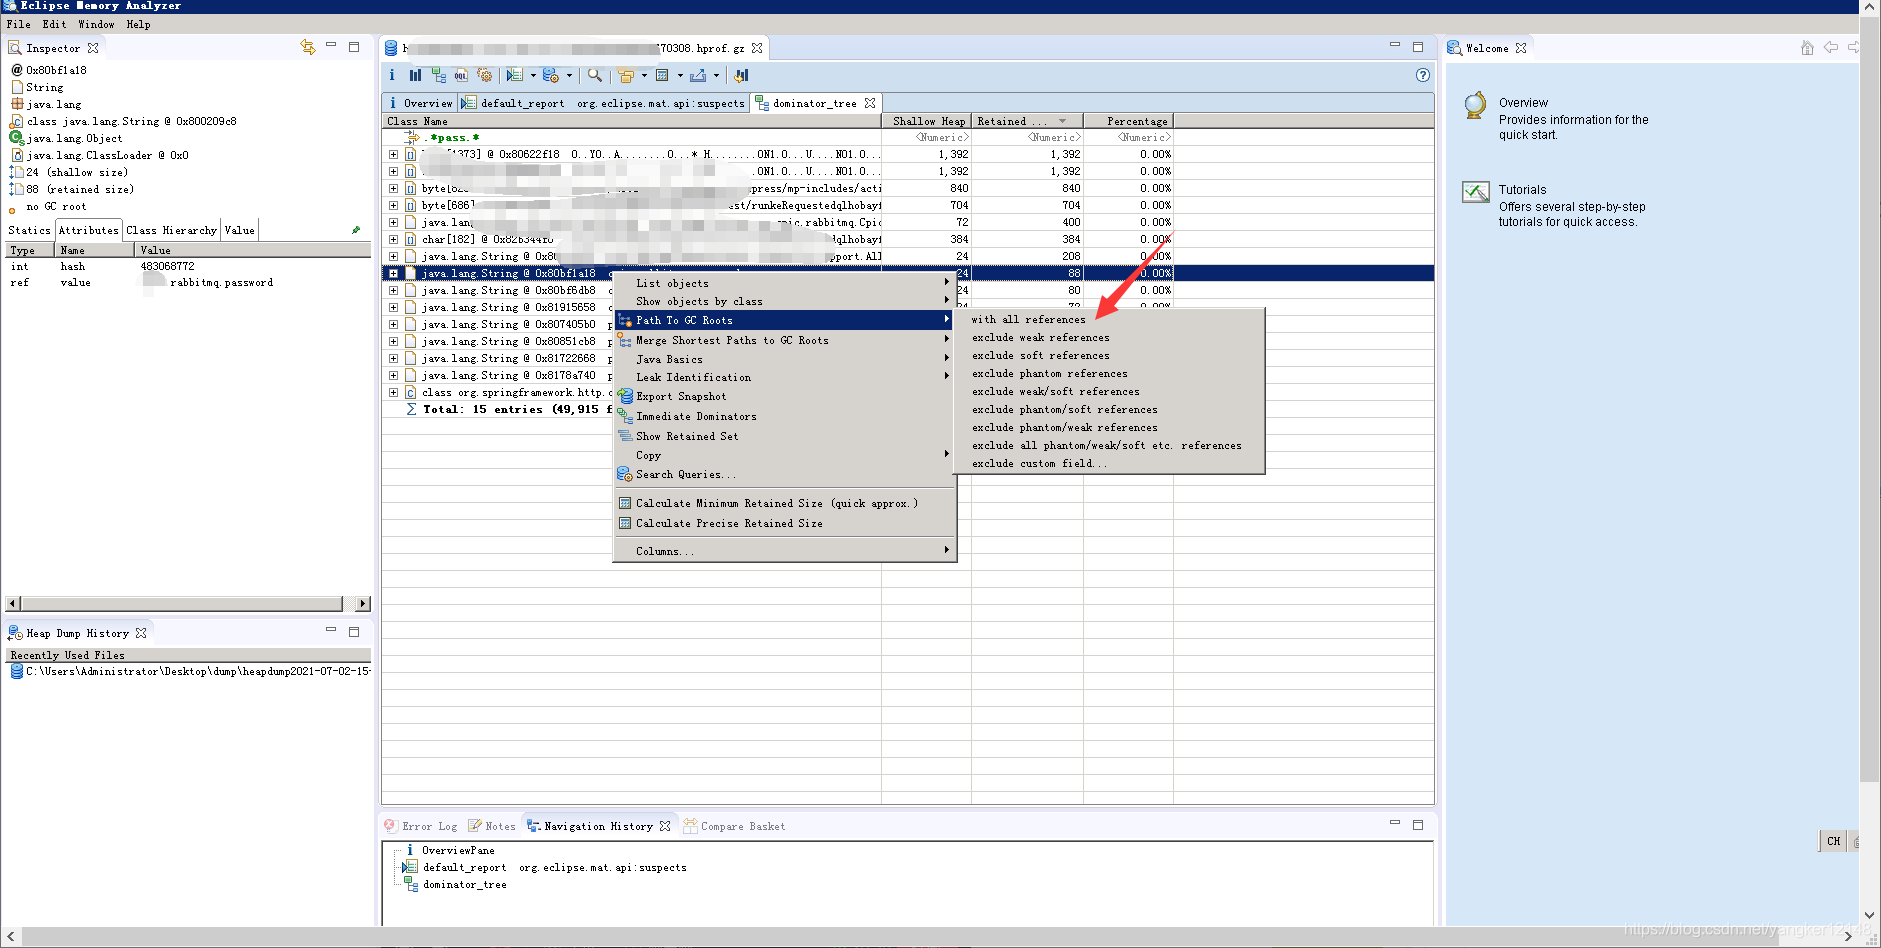Close the Navigation History view

pos(665,826)
